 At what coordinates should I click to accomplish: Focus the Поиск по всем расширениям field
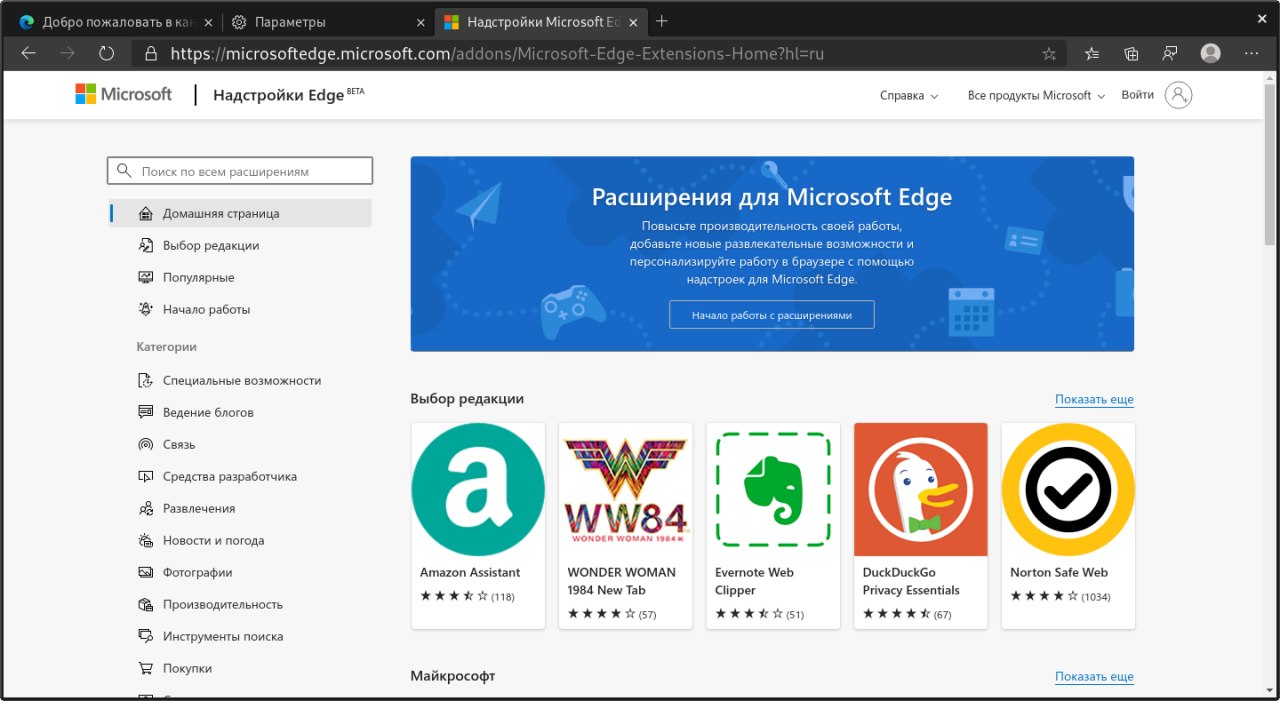click(x=240, y=171)
